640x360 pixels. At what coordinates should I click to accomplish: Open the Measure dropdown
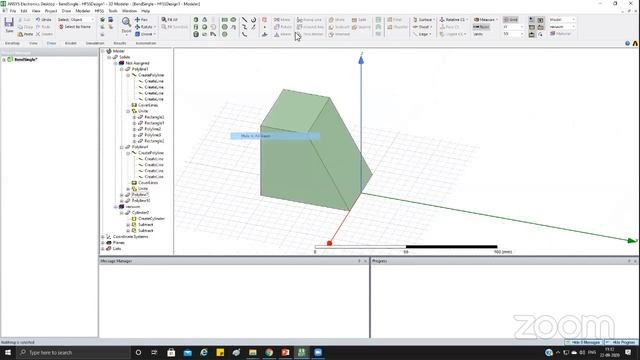coord(486,20)
